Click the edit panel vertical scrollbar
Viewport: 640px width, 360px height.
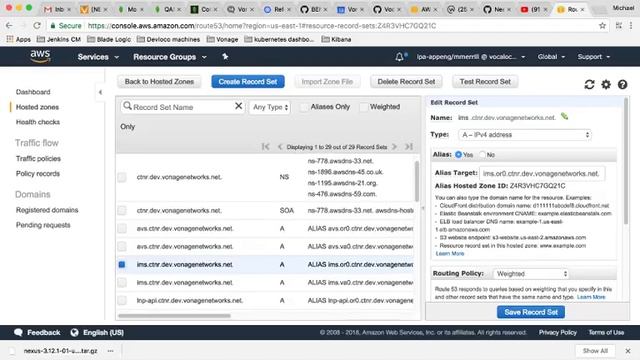coord(626,161)
